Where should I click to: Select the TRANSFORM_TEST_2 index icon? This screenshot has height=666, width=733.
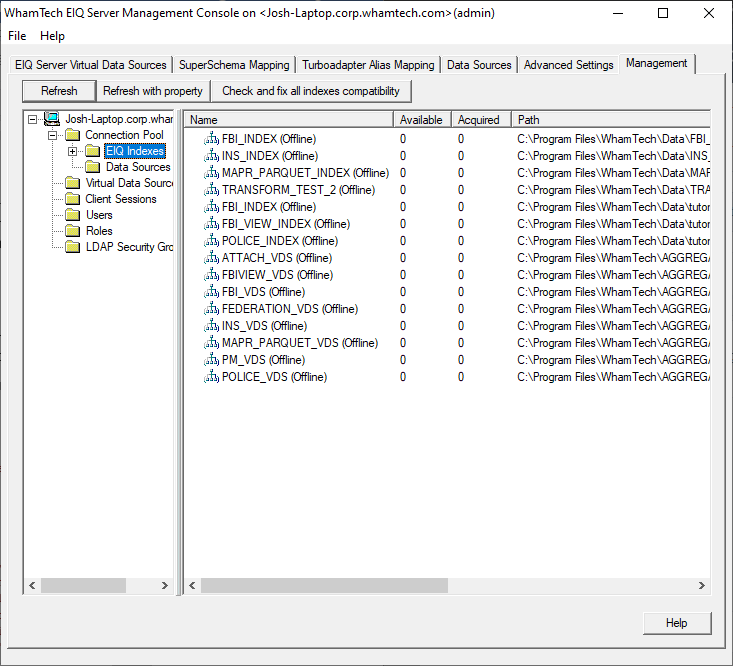pyautogui.click(x=211, y=190)
